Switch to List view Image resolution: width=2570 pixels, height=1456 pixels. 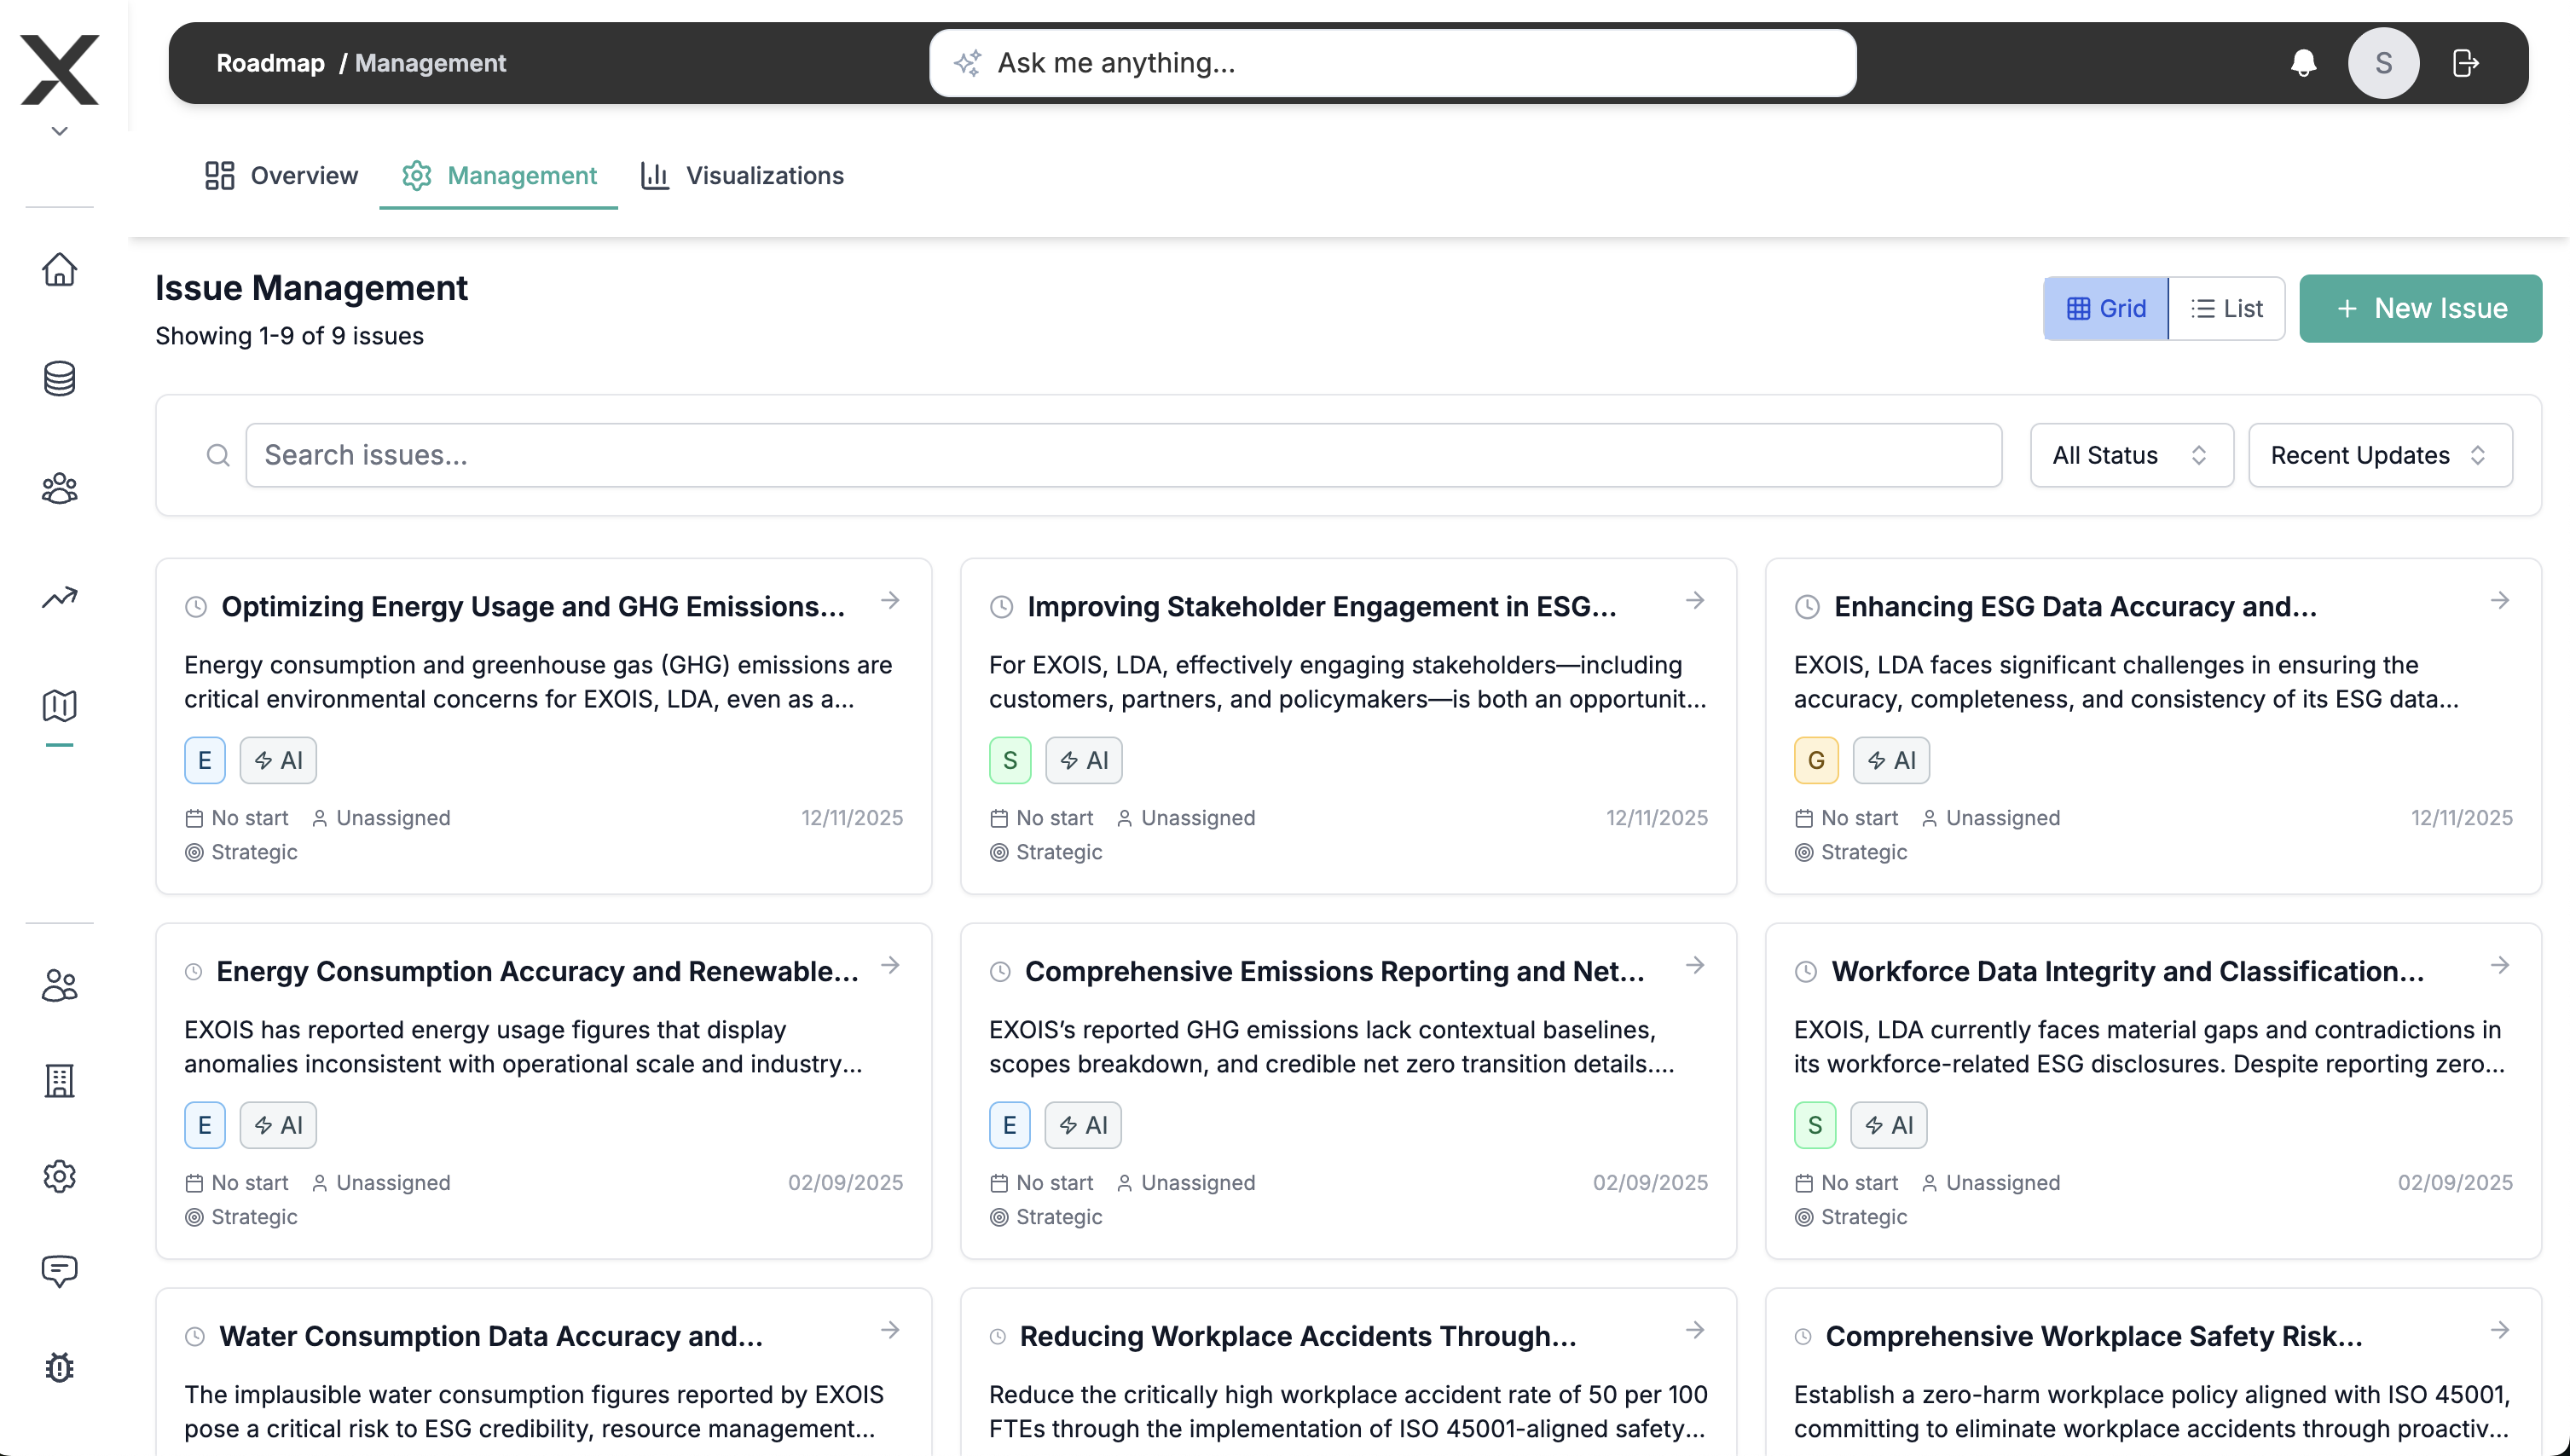[x=2226, y=309]
